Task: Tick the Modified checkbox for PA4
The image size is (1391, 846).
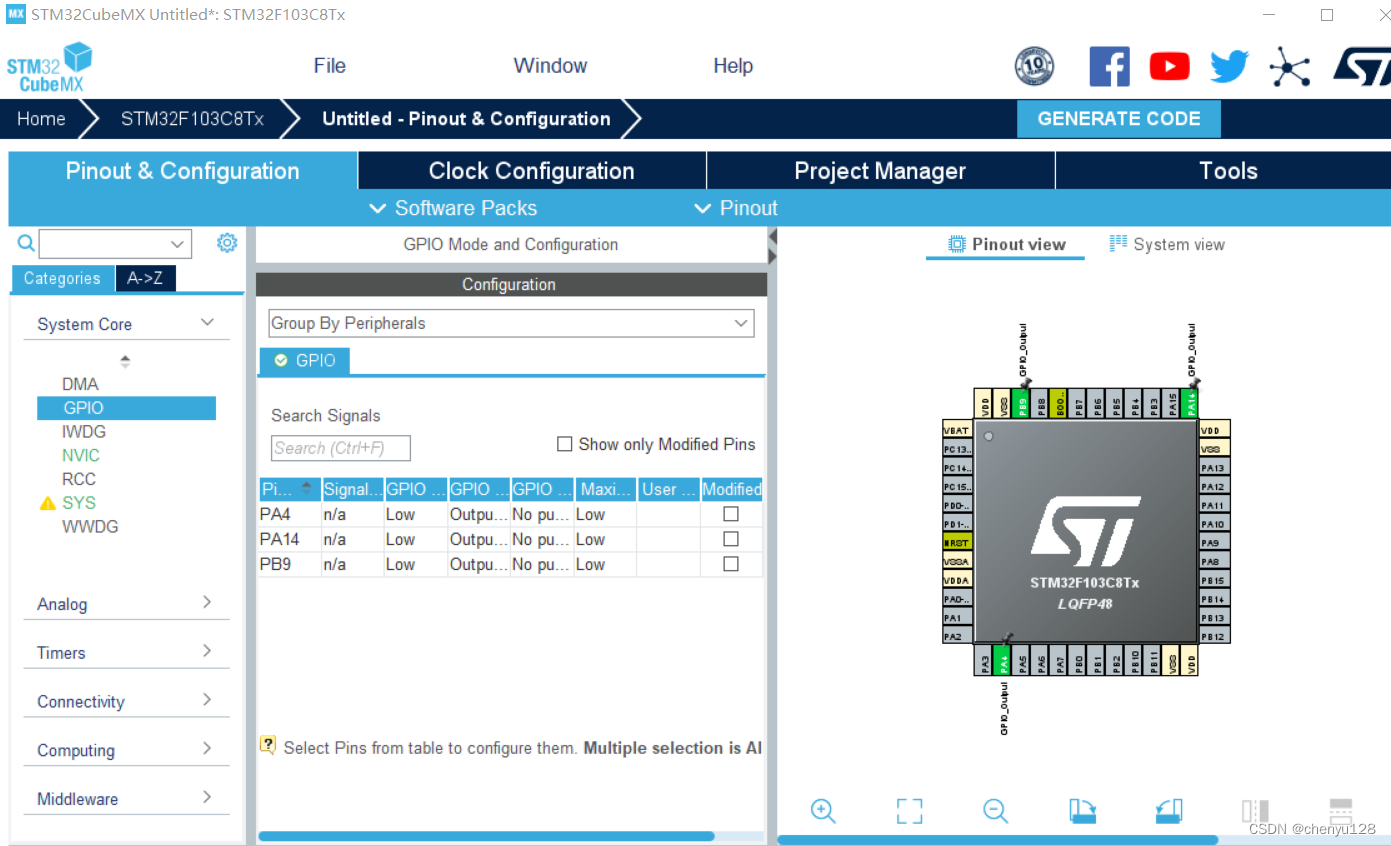Action: coord(731,514)
